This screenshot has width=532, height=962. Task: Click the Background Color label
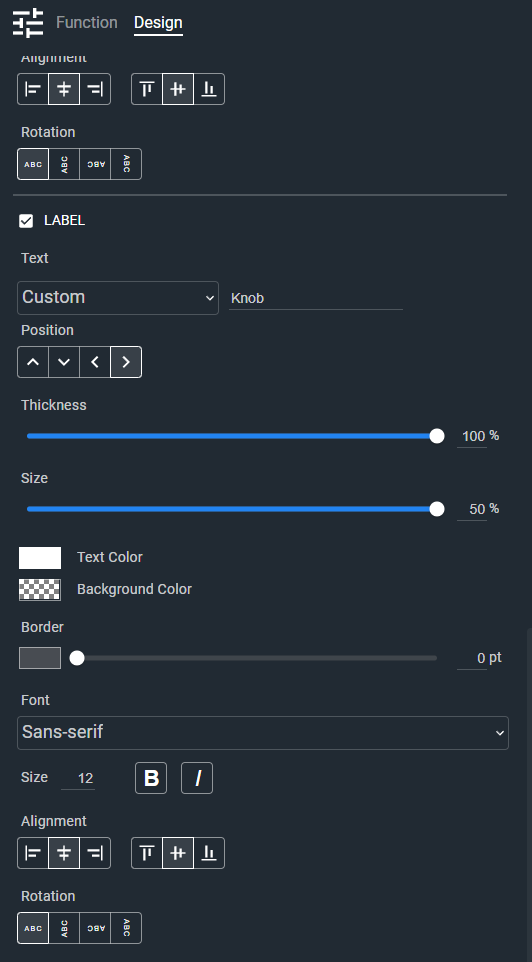coord(134,589)
